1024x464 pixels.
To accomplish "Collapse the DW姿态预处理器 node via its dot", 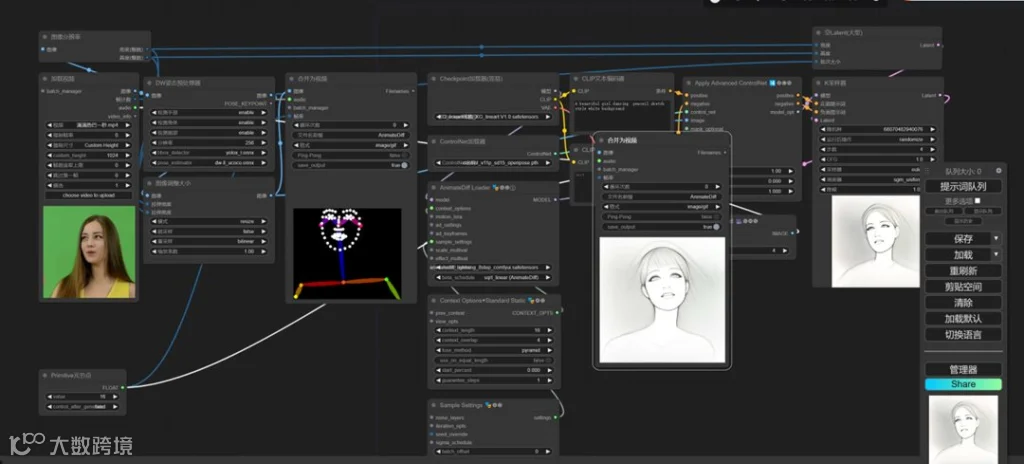I will [148, 83].
